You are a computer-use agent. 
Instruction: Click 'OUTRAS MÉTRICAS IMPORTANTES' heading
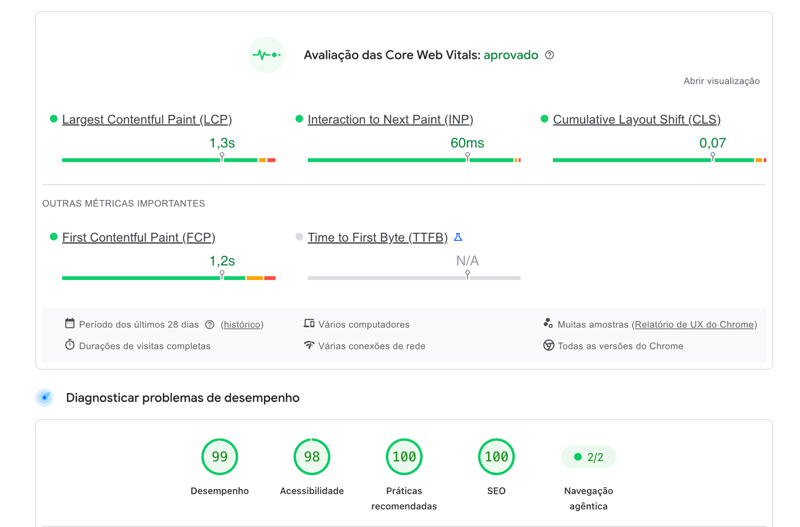(x=123, y=204)
